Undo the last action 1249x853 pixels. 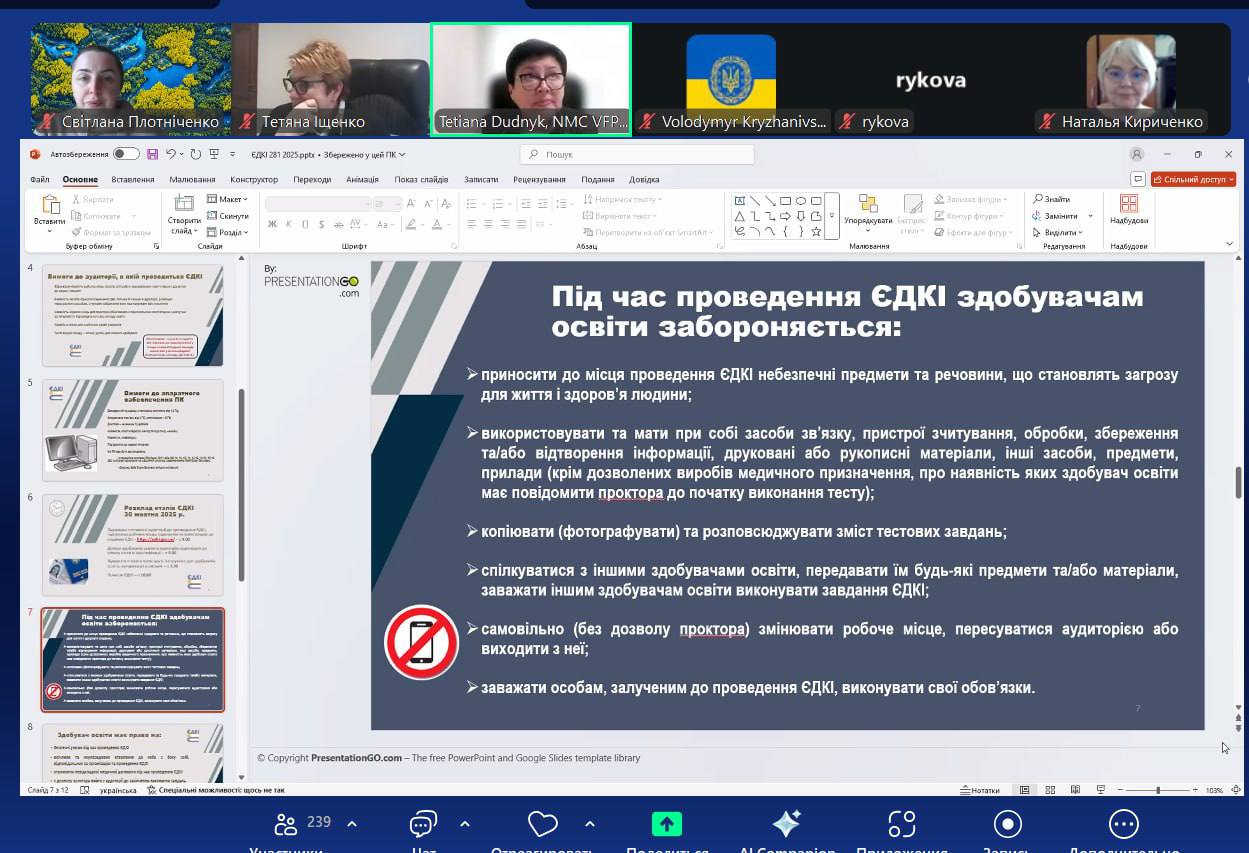pyautogui.click(x=171, y=154)
